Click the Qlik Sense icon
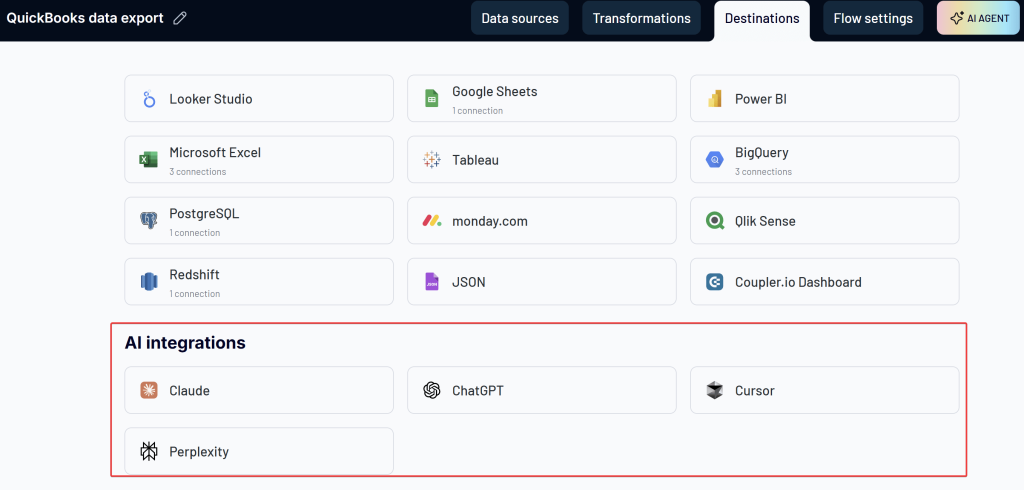The image size is (1024, 490). click(x=715, y=221)
